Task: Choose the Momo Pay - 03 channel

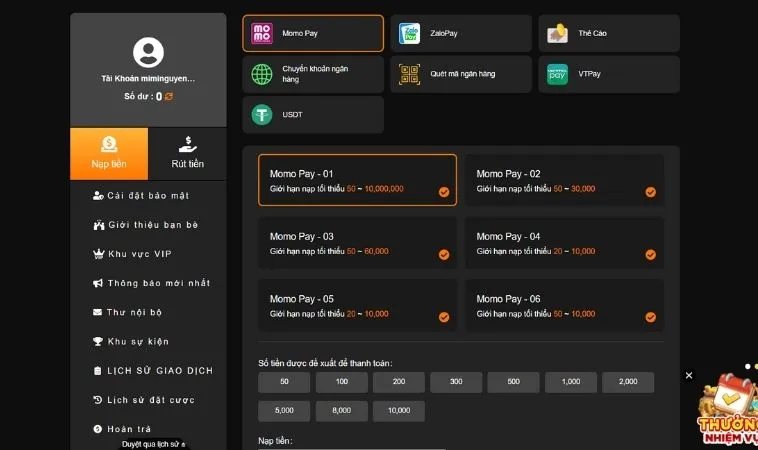Action: pos(357,243)
